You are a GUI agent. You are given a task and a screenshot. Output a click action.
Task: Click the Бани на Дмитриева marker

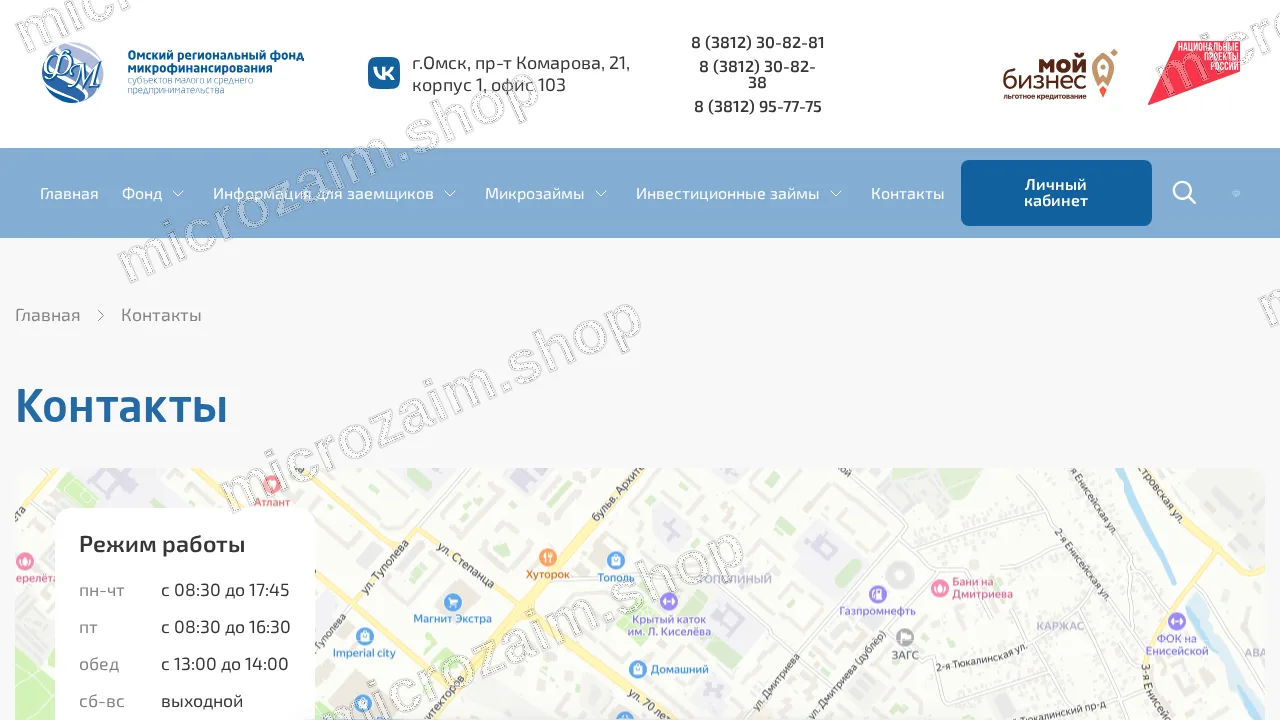[940, 588]
